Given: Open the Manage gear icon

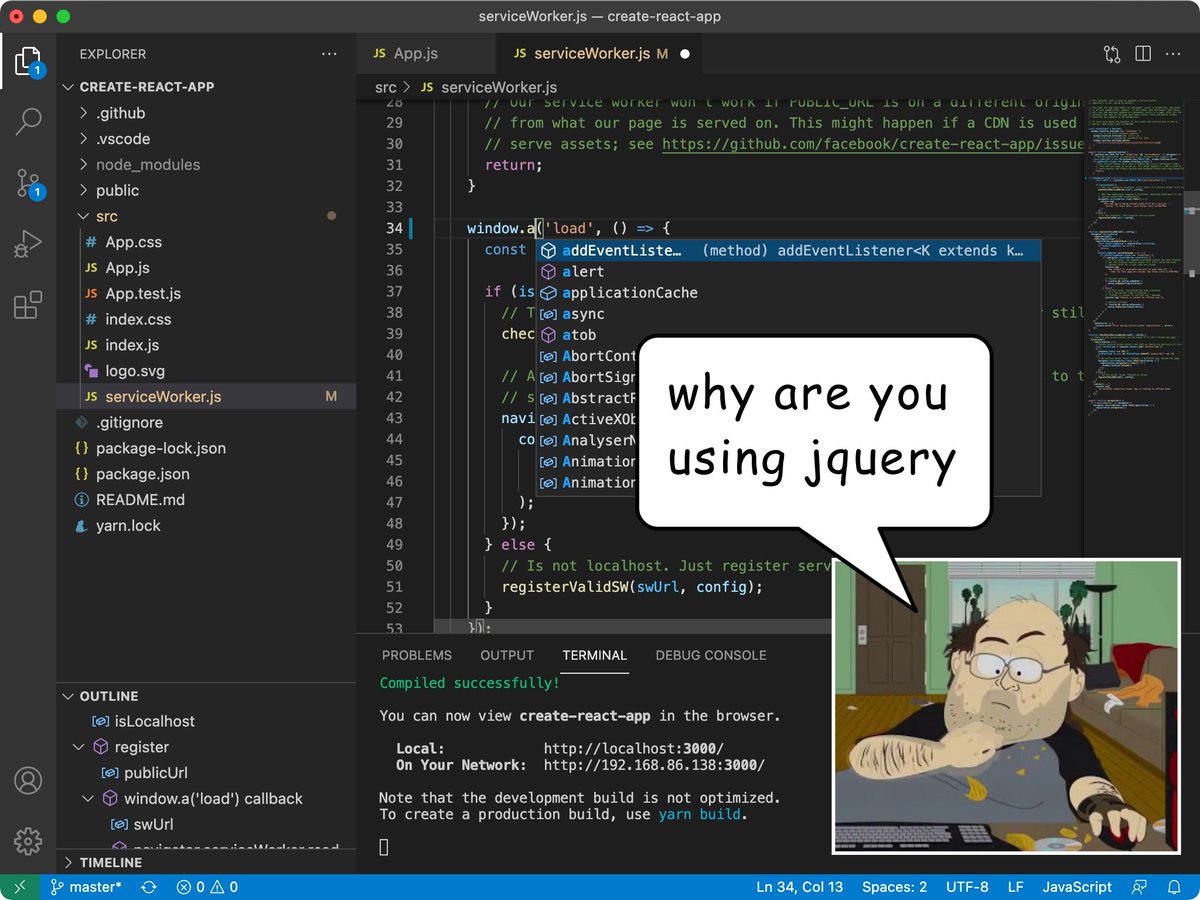Looking at the screenshot, I should click(x=28, y=840).
